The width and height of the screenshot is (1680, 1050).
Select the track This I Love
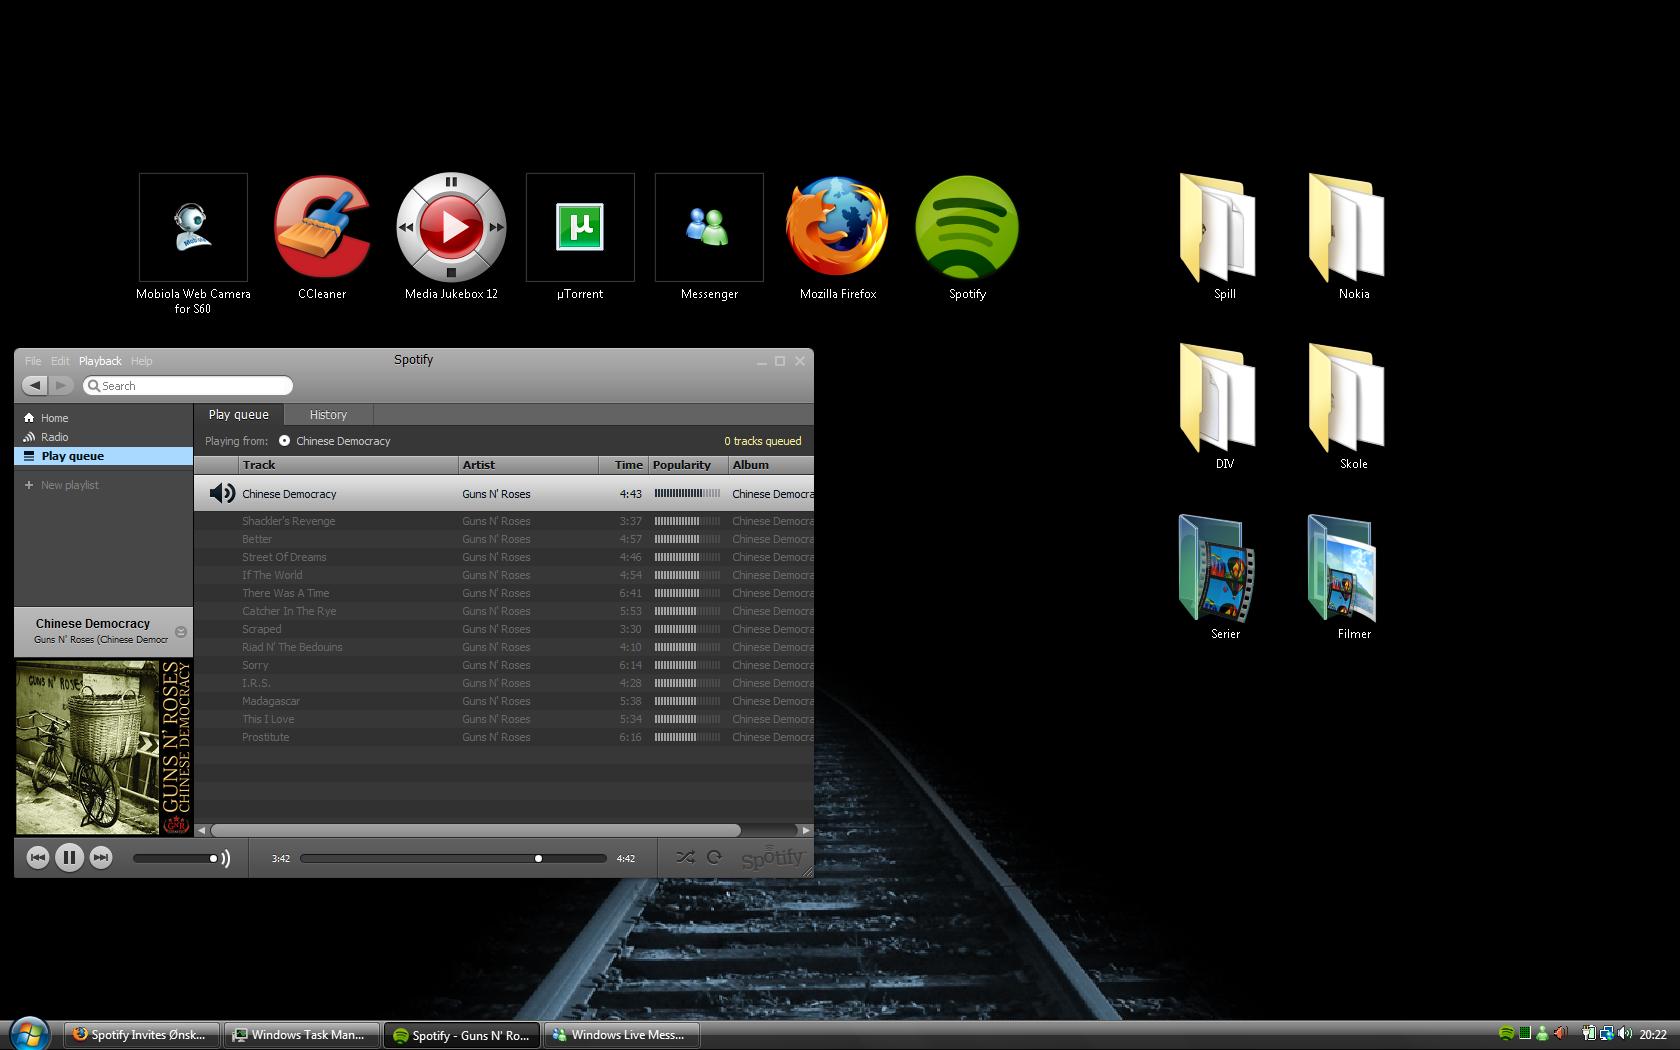[504, 719]
